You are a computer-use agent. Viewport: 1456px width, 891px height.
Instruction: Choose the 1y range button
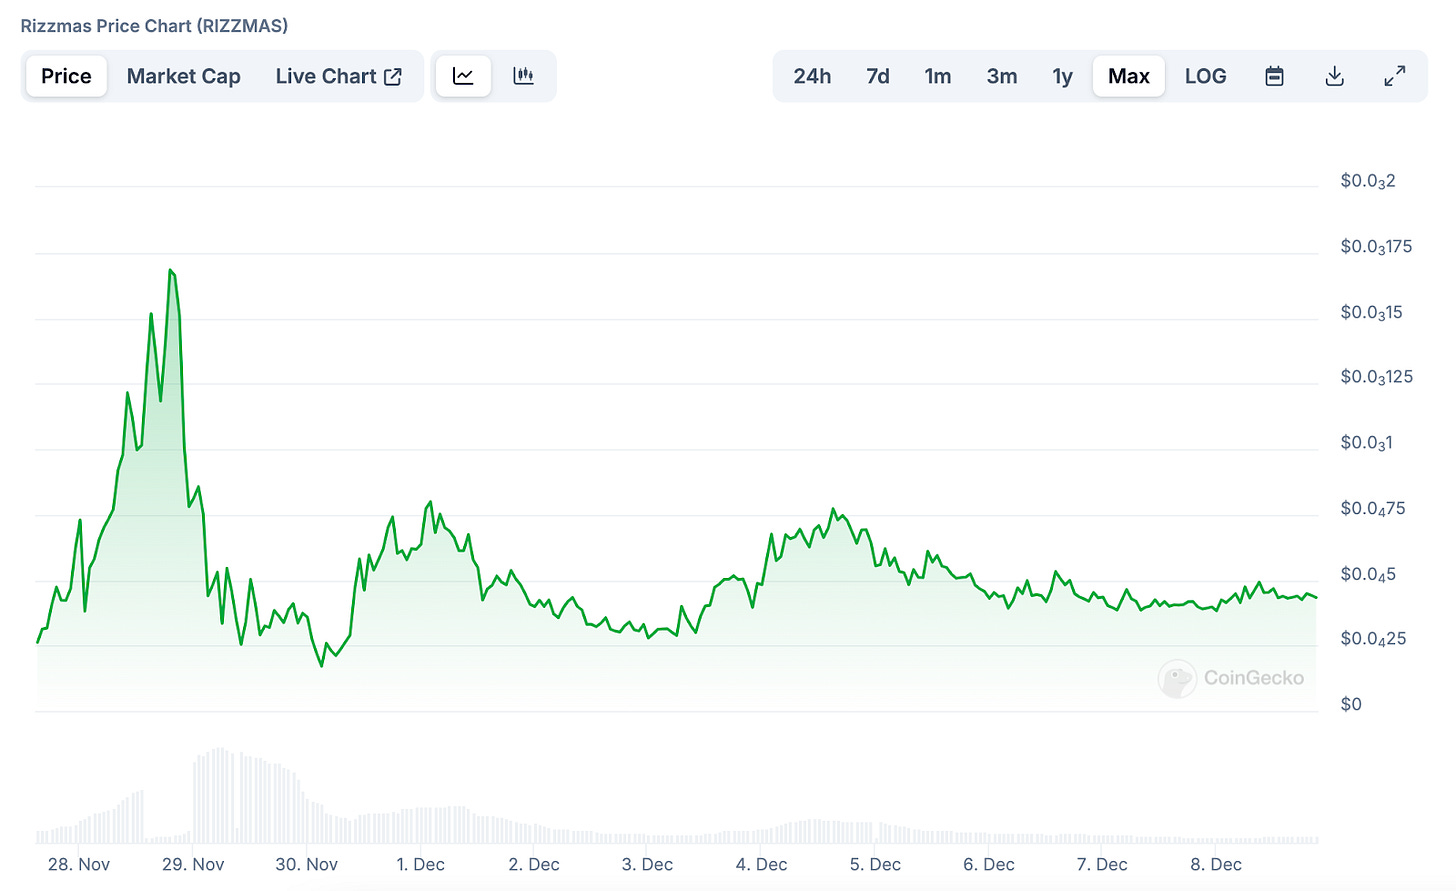click(1061, 75)
